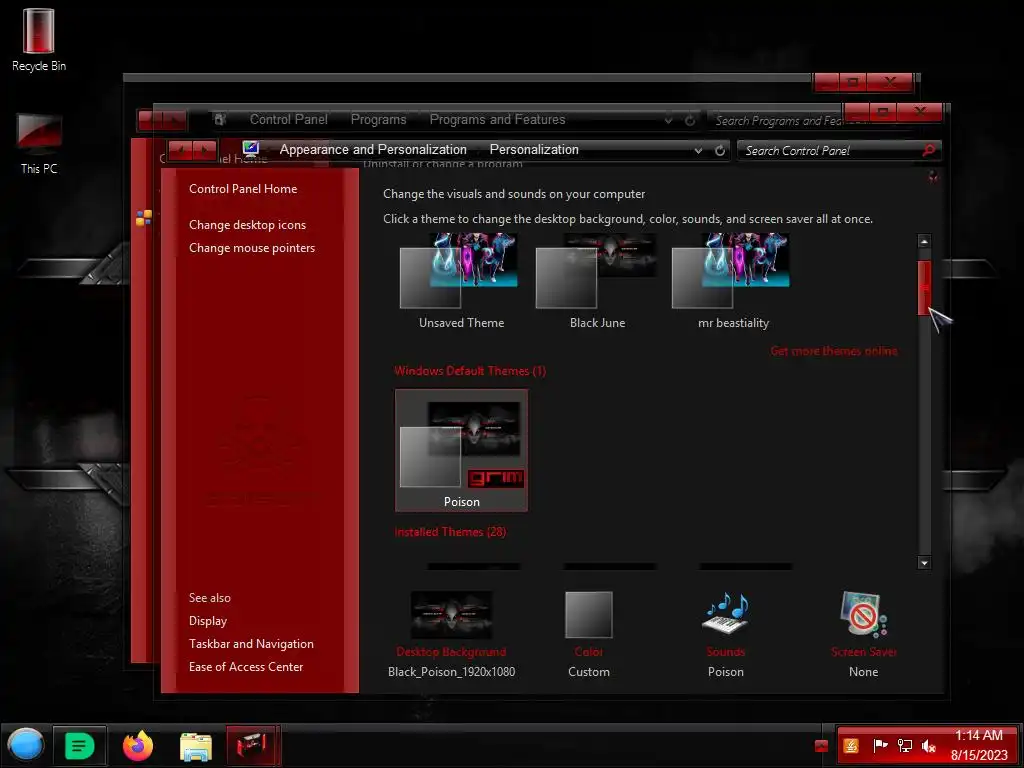The height and width of the screenshot is (768, 1024).
Task: Open Action Center flag icon
Action: point(880,746)
